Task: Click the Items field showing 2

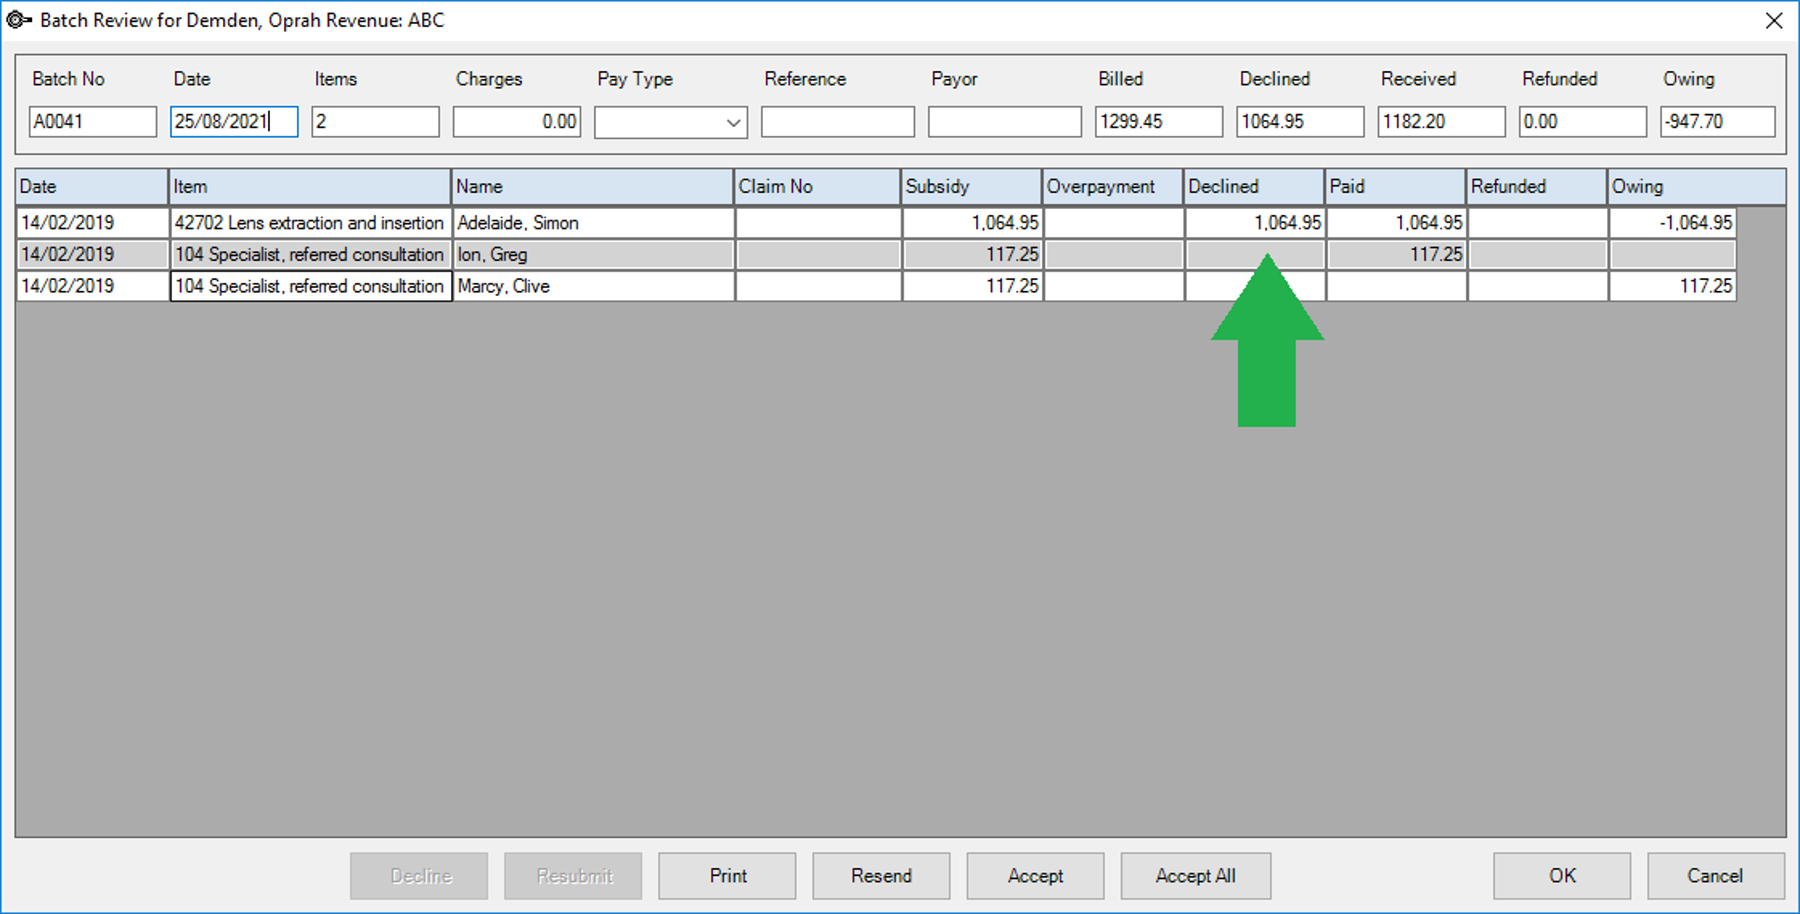Action: (375, 122)
